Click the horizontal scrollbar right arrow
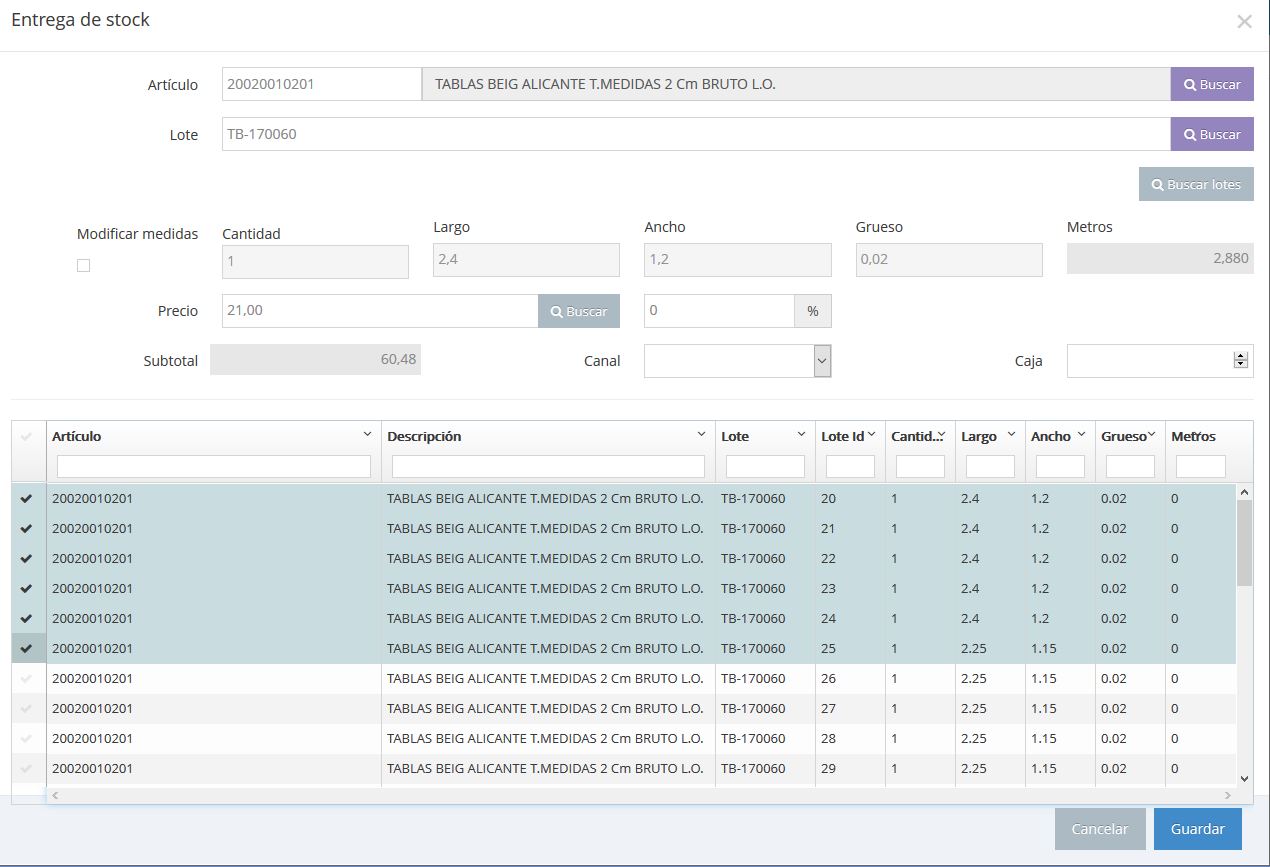1270x867 pixels. pos(1228,796)
